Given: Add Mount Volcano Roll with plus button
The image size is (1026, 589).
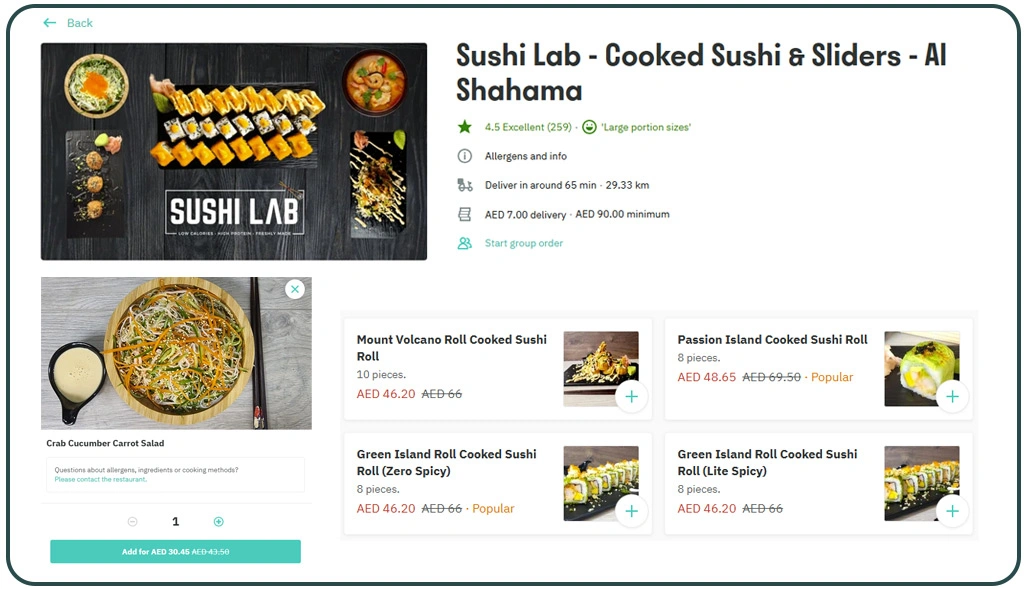Looking at the screenshot, I should pos(631,397).
